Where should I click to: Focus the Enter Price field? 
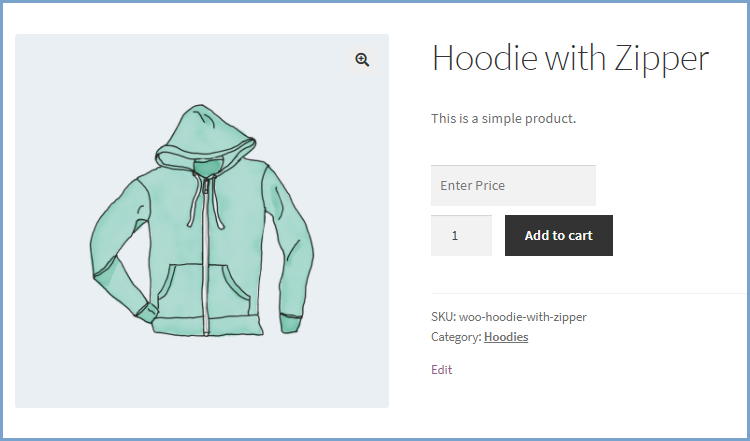513,186
